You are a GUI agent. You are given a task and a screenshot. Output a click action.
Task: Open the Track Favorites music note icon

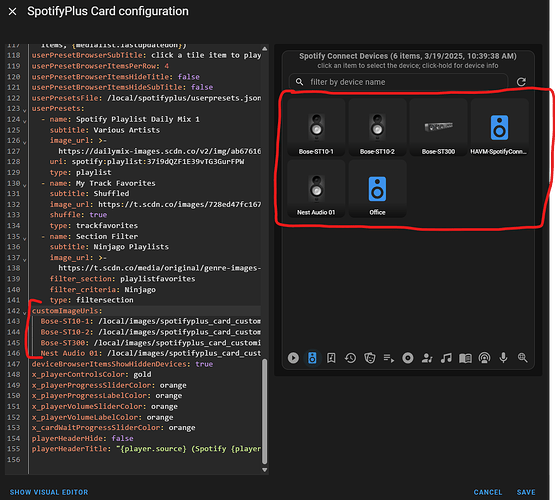(446, 358)
